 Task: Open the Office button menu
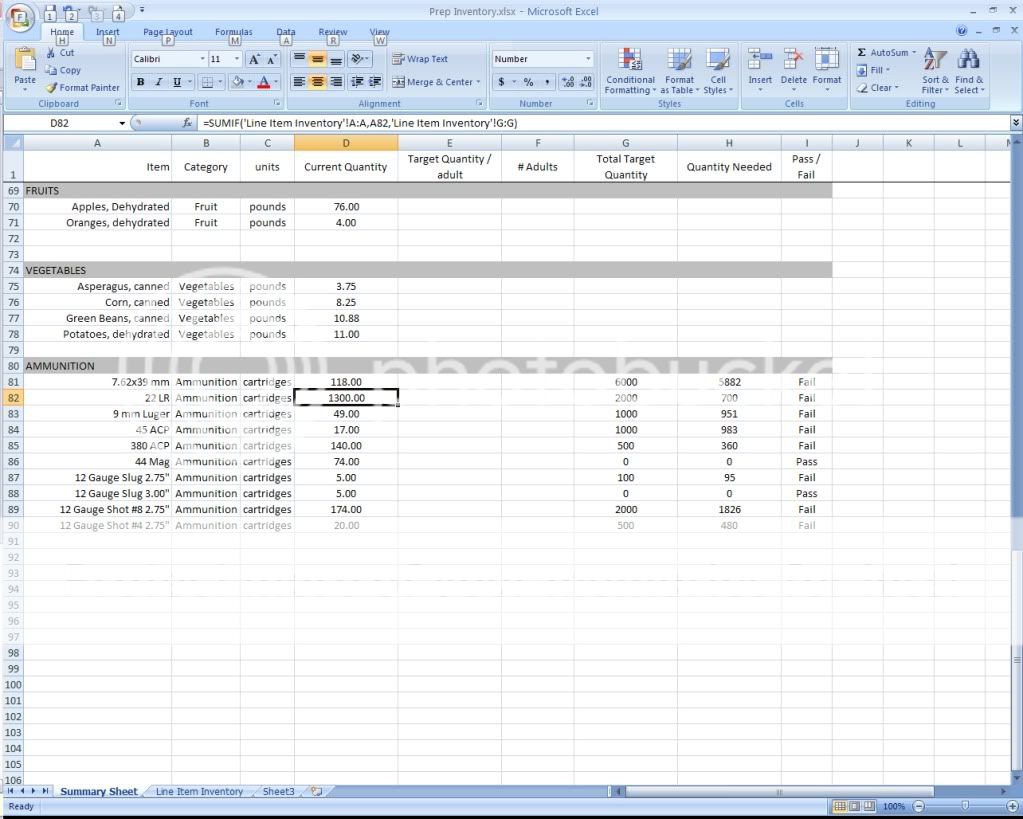21,16
